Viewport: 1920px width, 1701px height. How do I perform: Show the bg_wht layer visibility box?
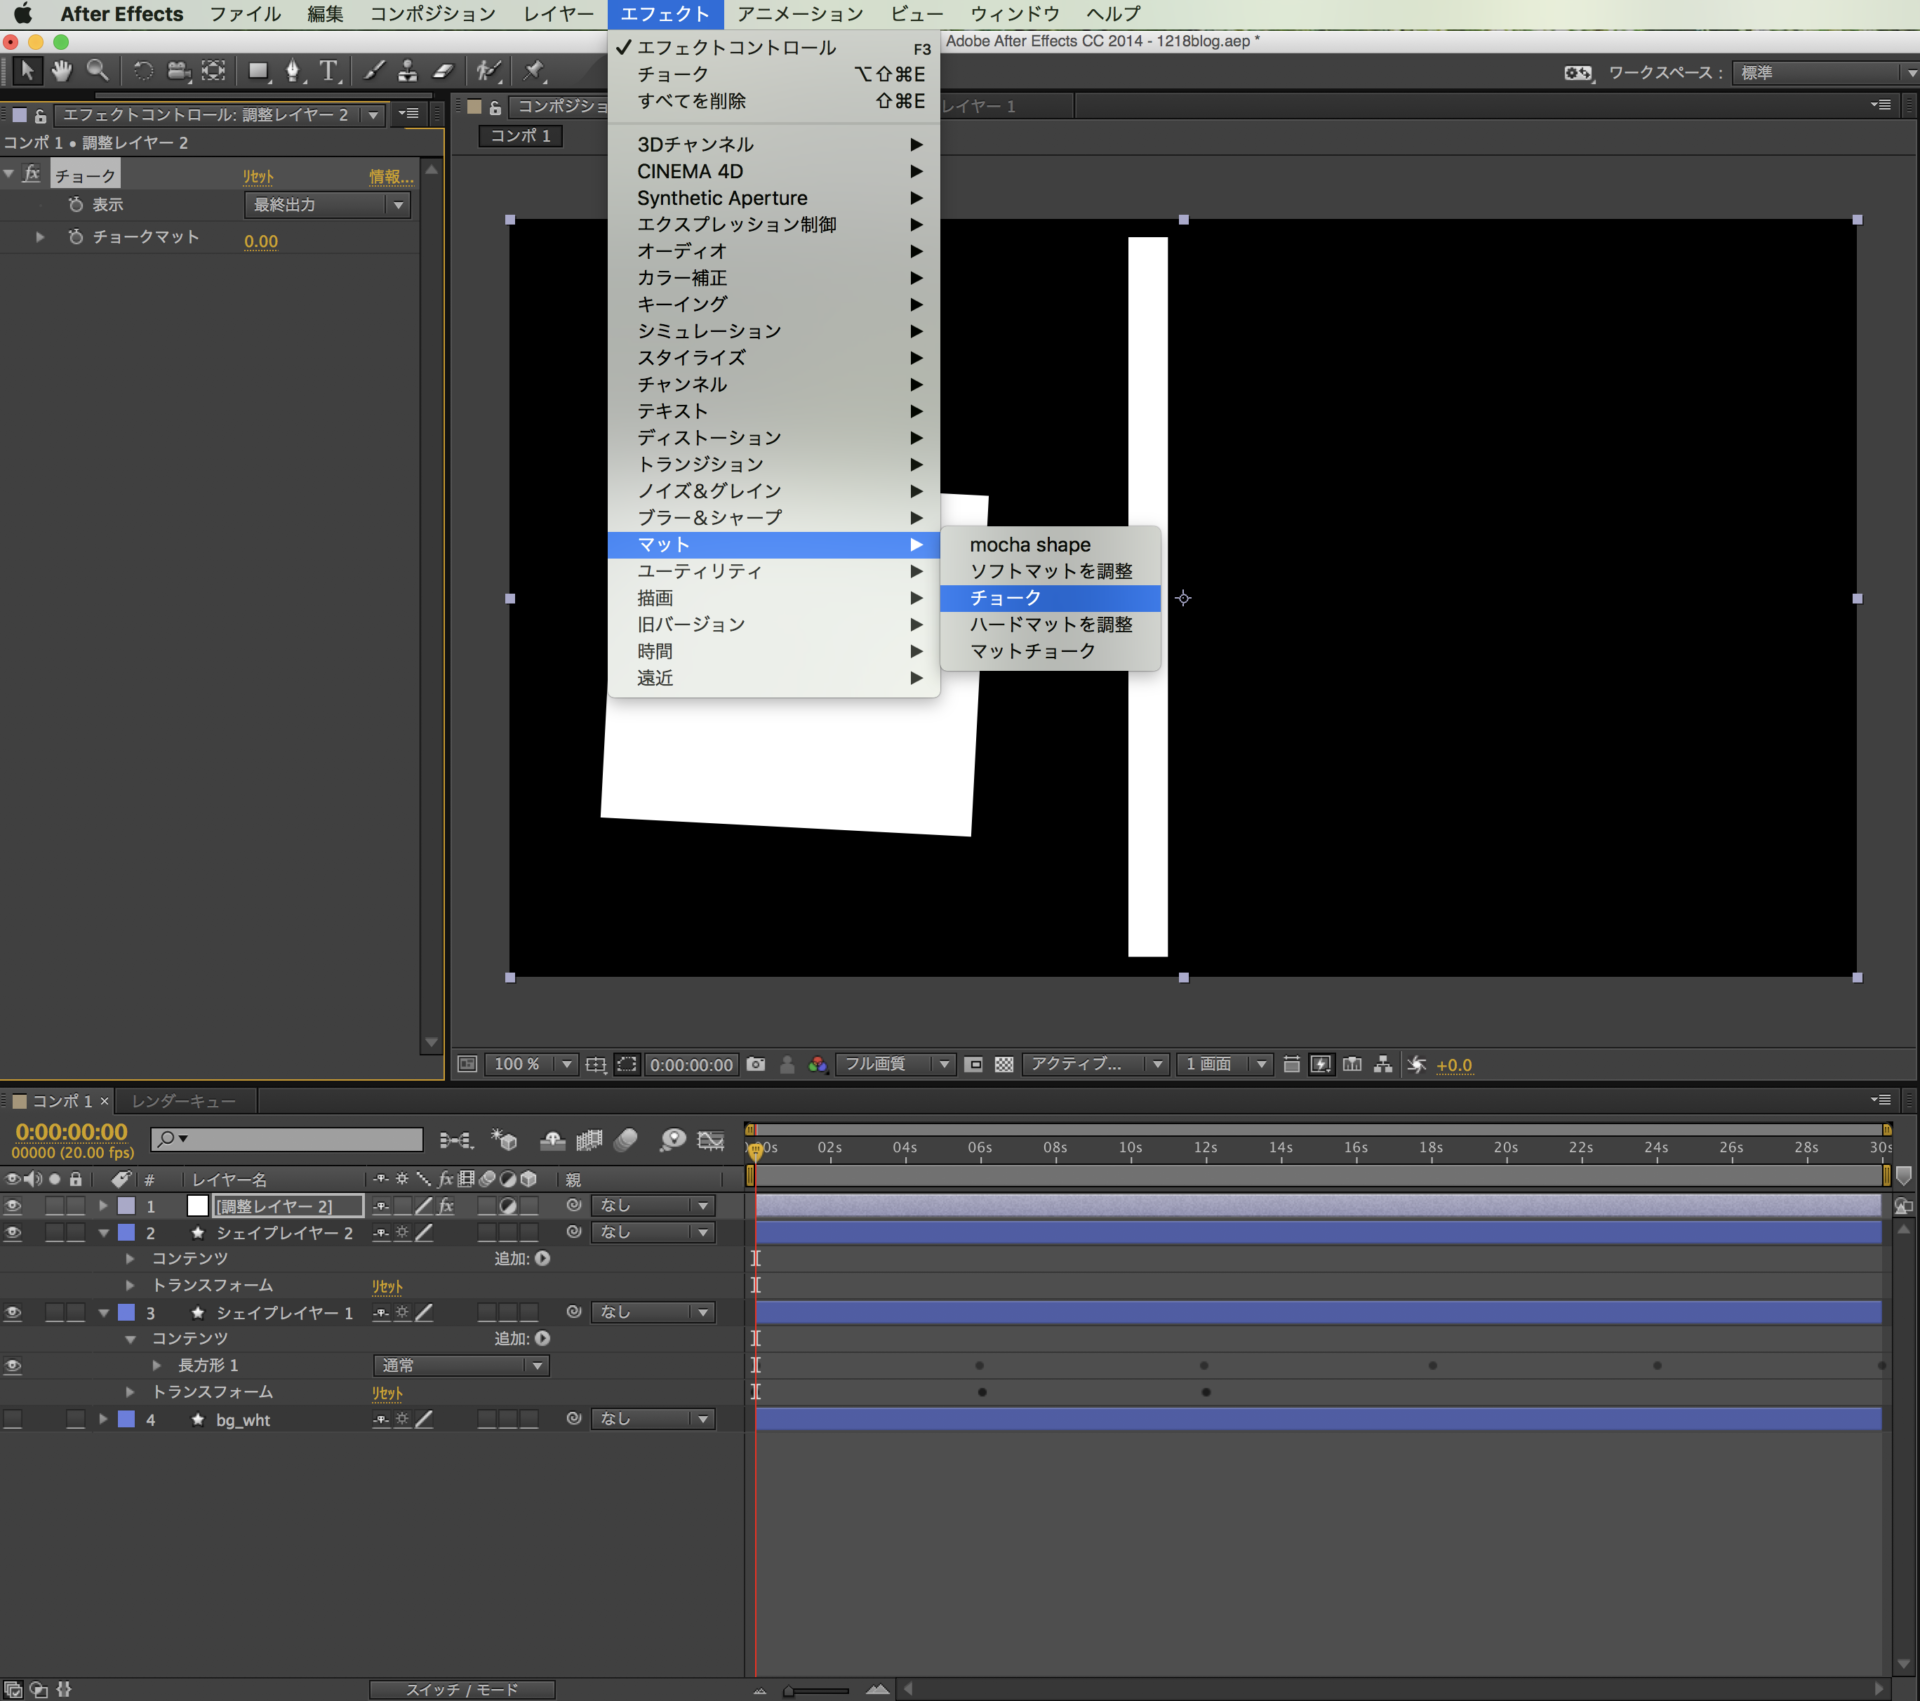[13, 1419]
